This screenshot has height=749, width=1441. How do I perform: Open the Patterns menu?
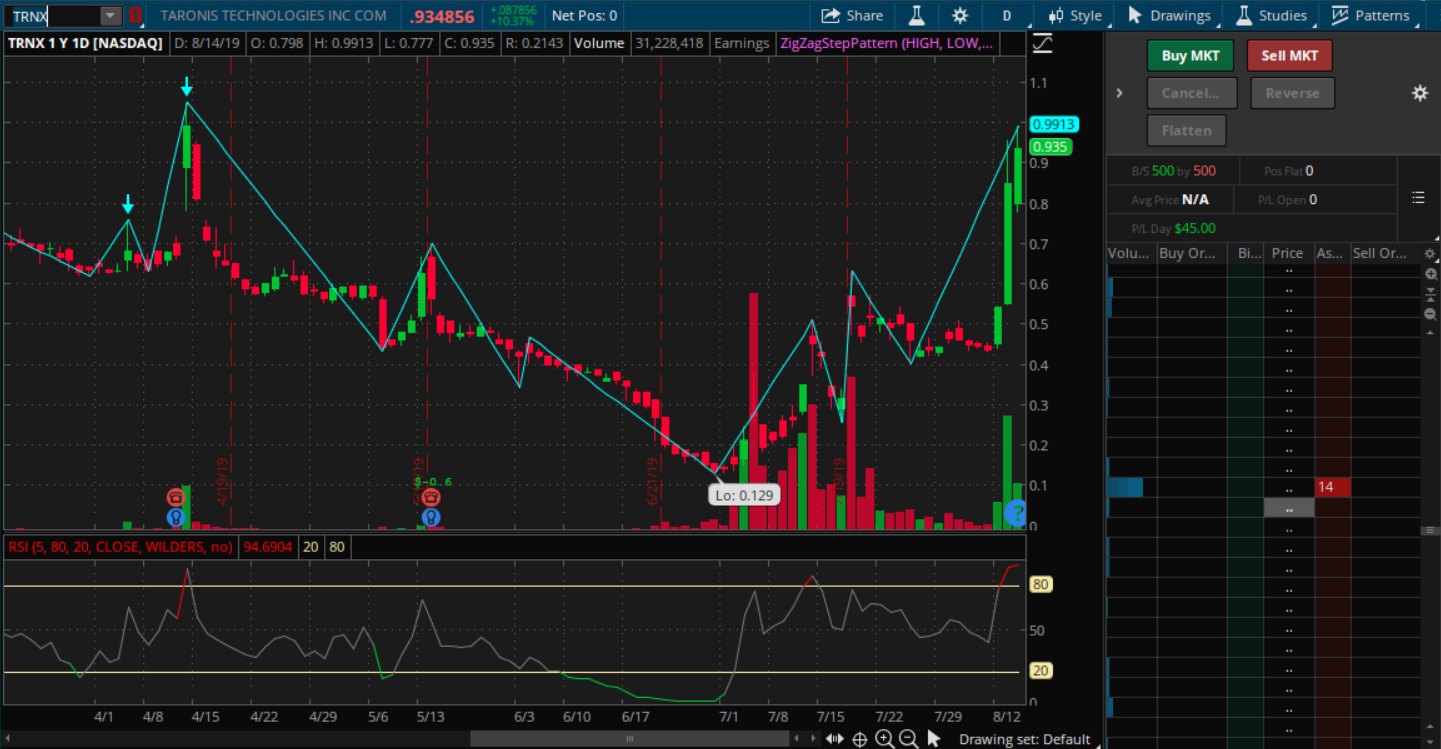pos(1369,16)
